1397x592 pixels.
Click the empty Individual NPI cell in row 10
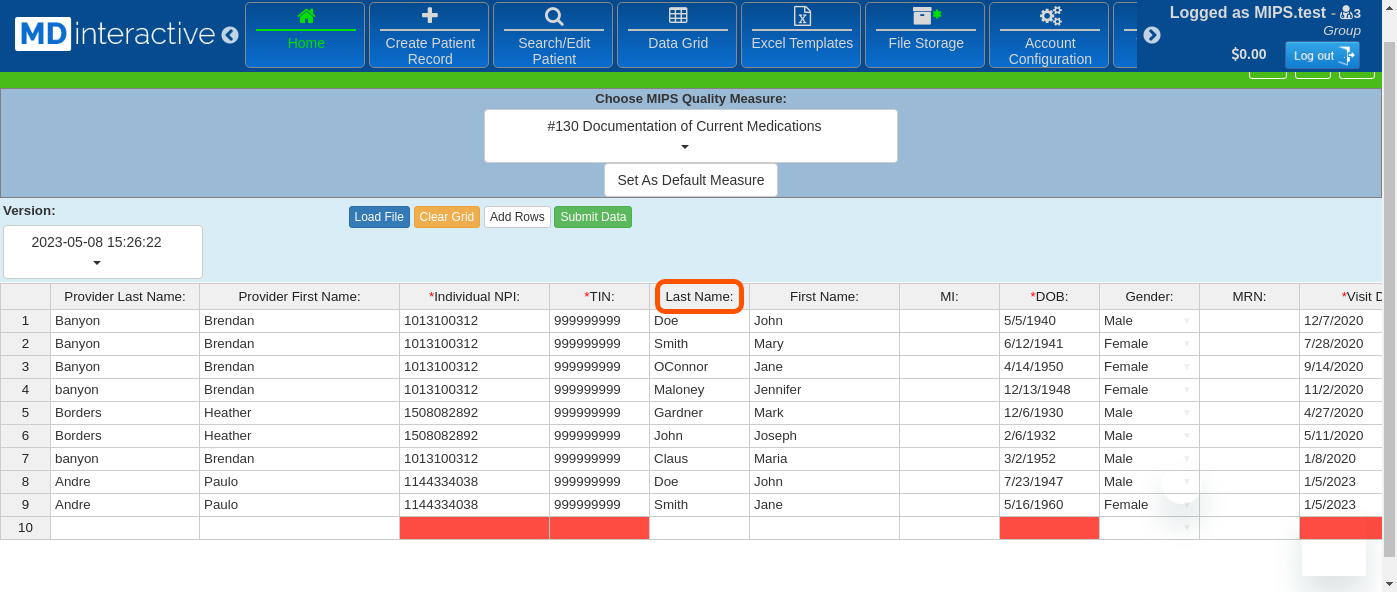(474, 528)
